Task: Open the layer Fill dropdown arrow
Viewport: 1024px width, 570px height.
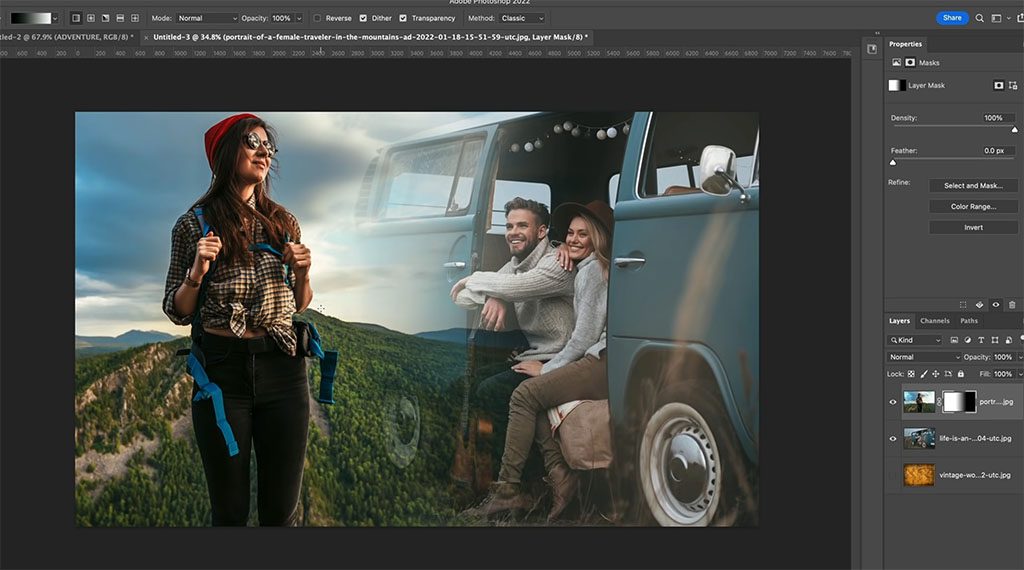Action: (1020, 374)
